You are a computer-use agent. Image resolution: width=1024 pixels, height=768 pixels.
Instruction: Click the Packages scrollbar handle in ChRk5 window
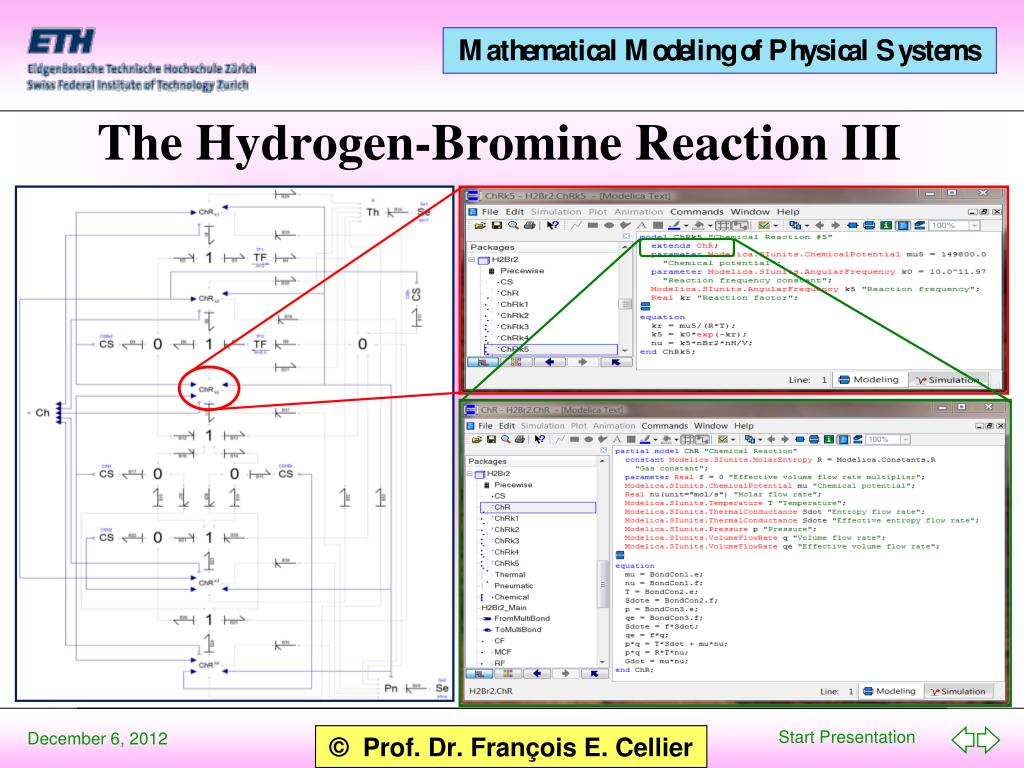625,304
